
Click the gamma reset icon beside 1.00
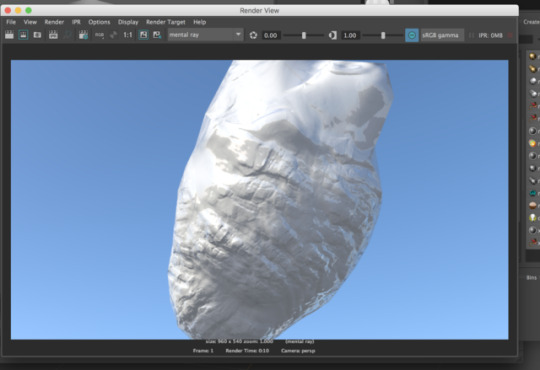(333, 35)
